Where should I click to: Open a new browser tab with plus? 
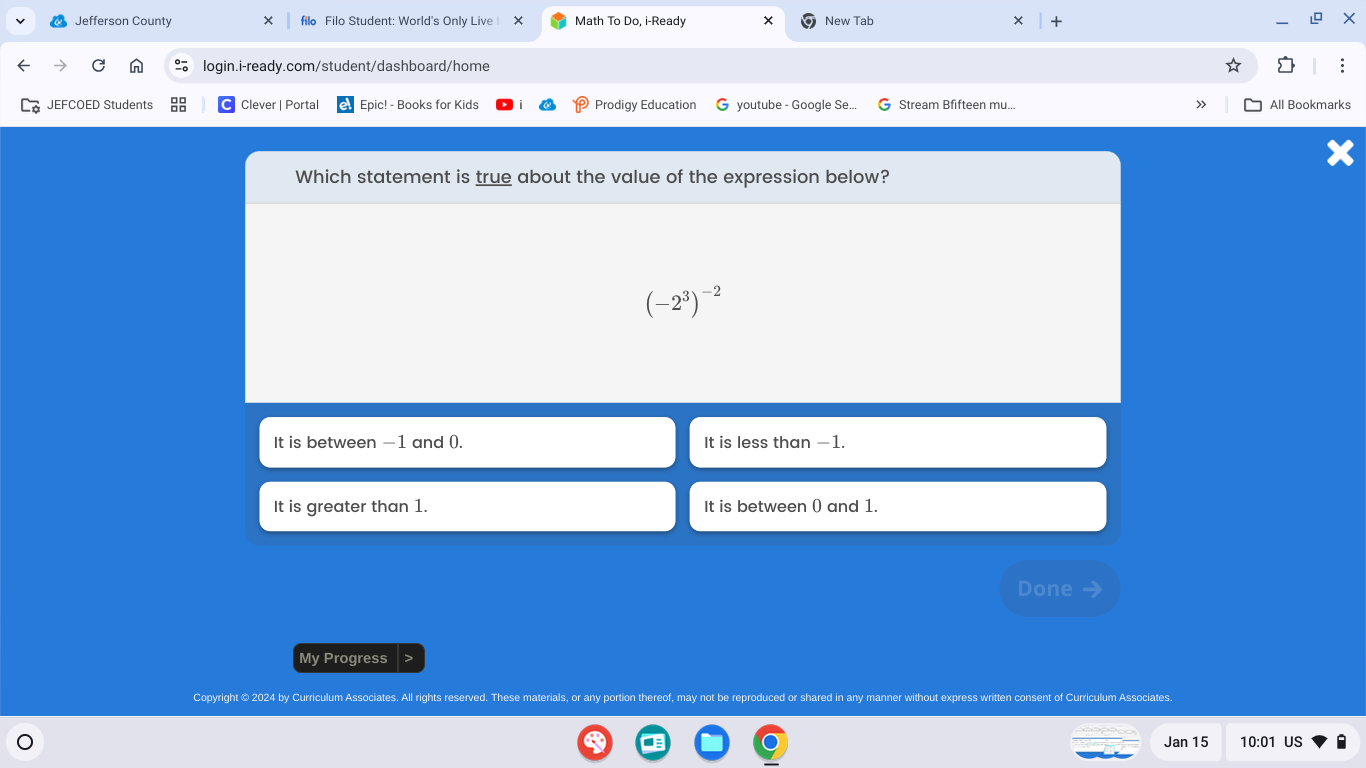pos(1057,21)
